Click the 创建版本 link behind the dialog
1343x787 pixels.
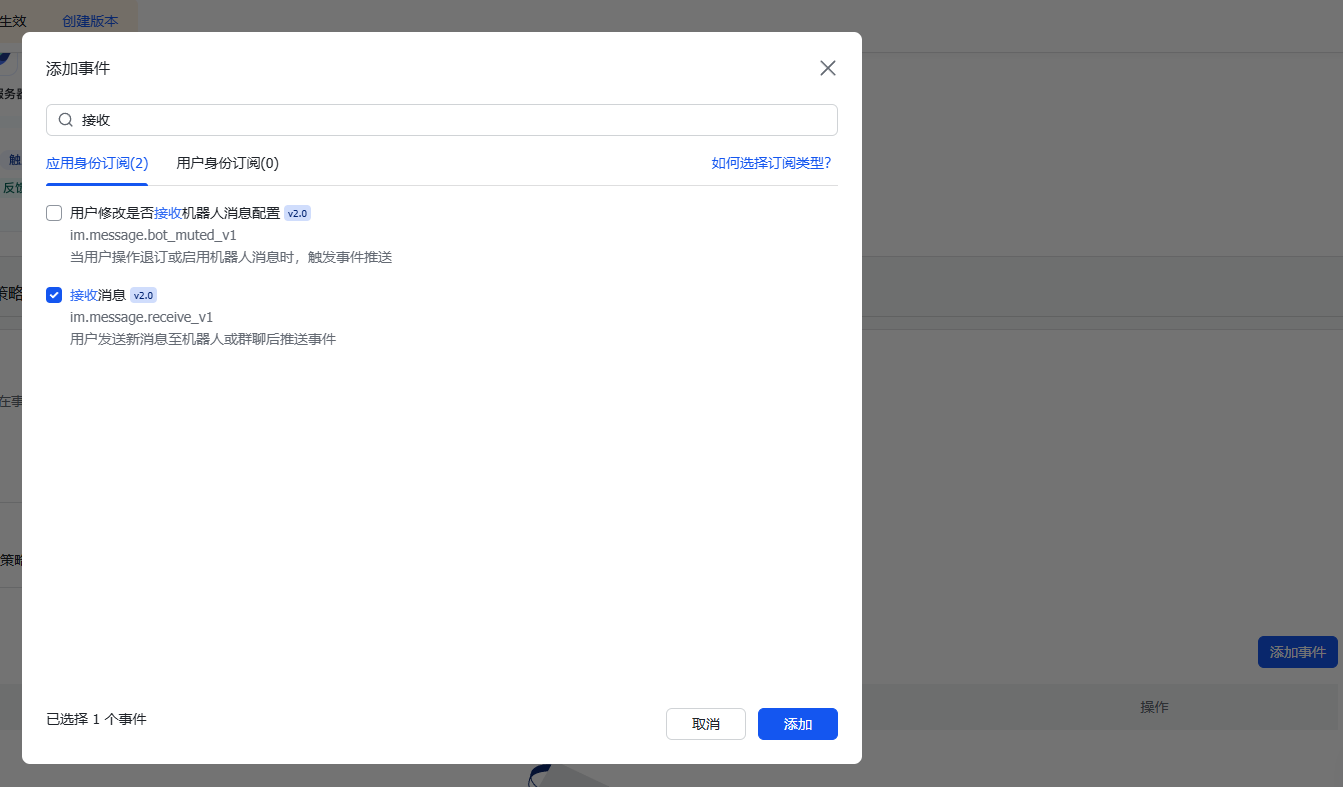pos(90,21)
